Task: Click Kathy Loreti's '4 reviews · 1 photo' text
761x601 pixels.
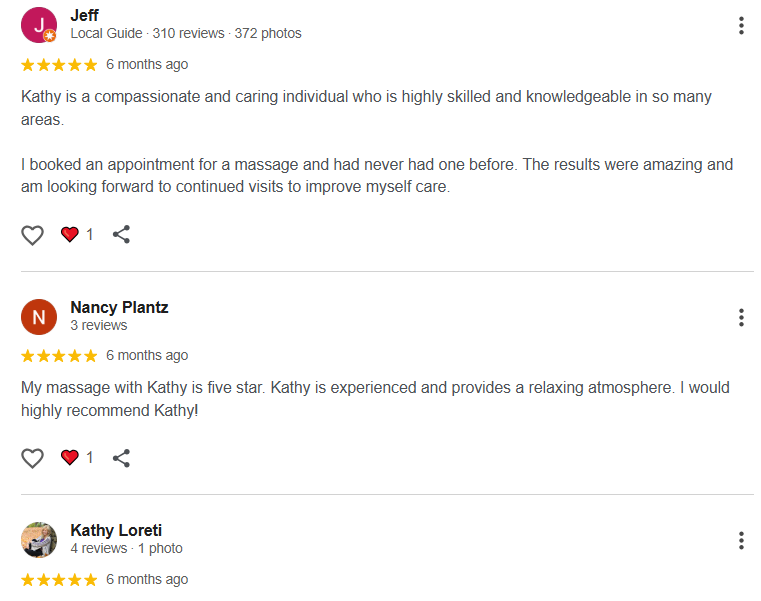Action: coord(126,548)
